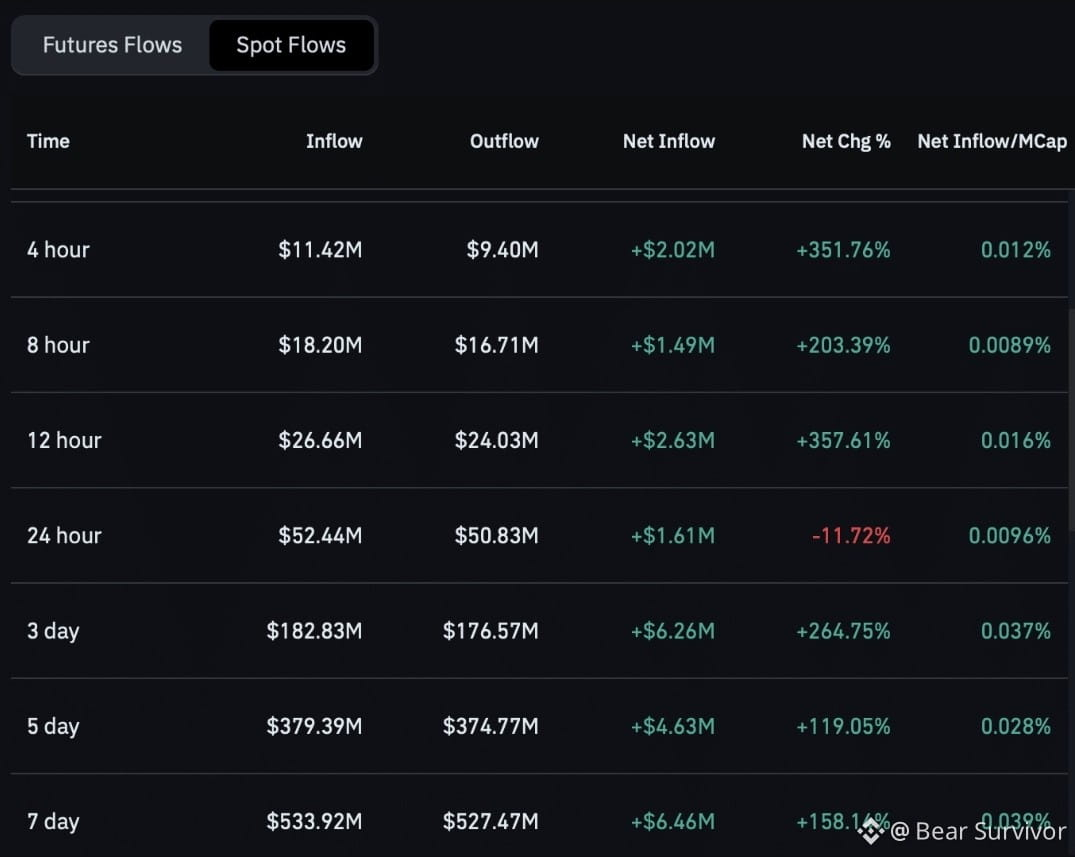Click the red -11.72% net change value
The width and height of the screenshot is (1075, 857).
(x=851, y=535)
